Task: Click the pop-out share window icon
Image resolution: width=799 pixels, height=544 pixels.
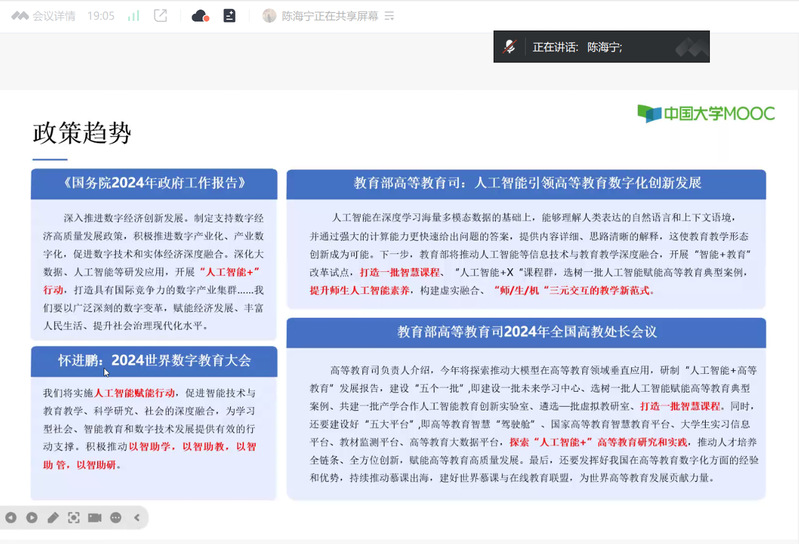Action: [x=161, y=16]
